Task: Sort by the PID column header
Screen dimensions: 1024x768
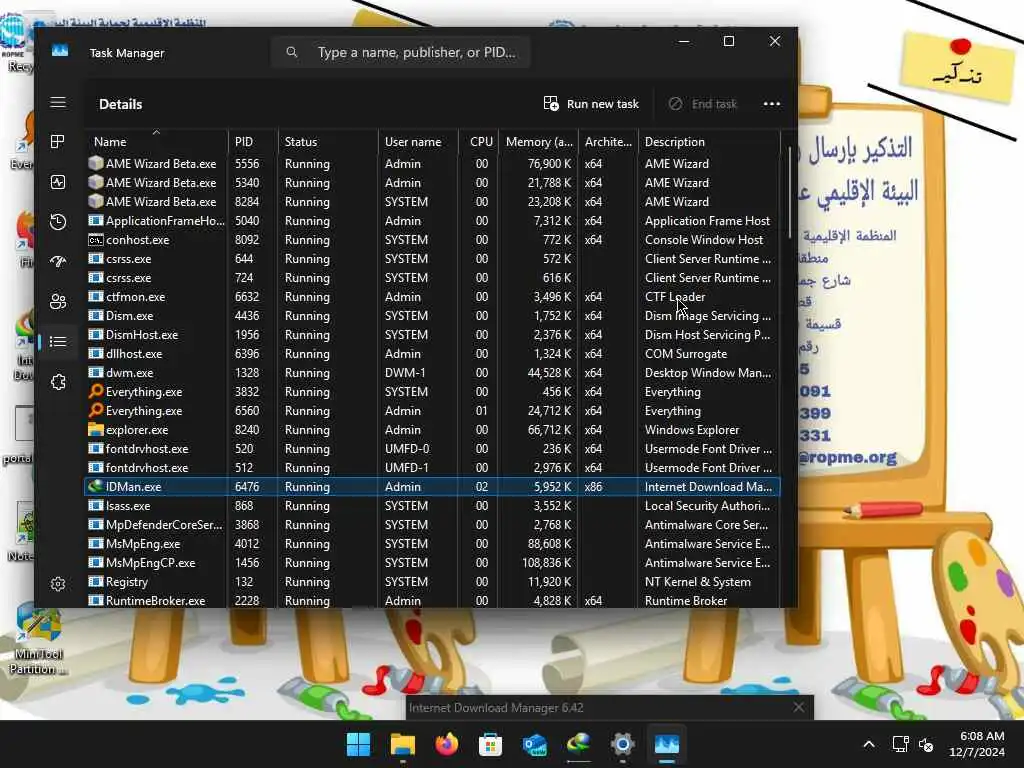Action: [x=252, y=141]
